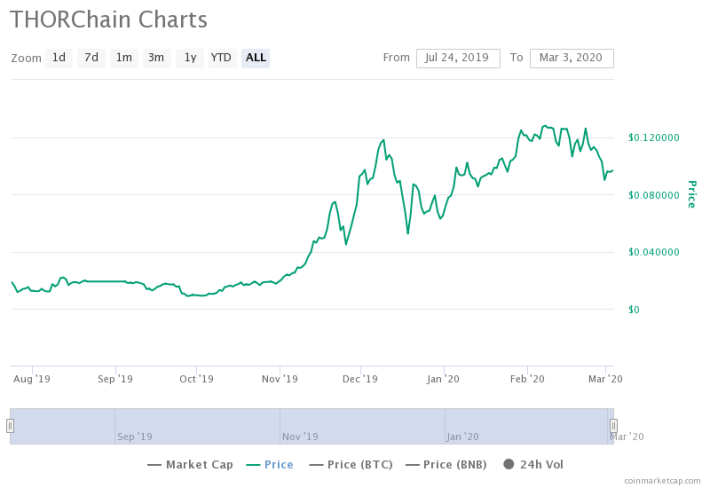Image resolution: width=710 pixels, height=488 pixels.
Task: Set zoom range to 1m
Action: click(x=124, y=58)
